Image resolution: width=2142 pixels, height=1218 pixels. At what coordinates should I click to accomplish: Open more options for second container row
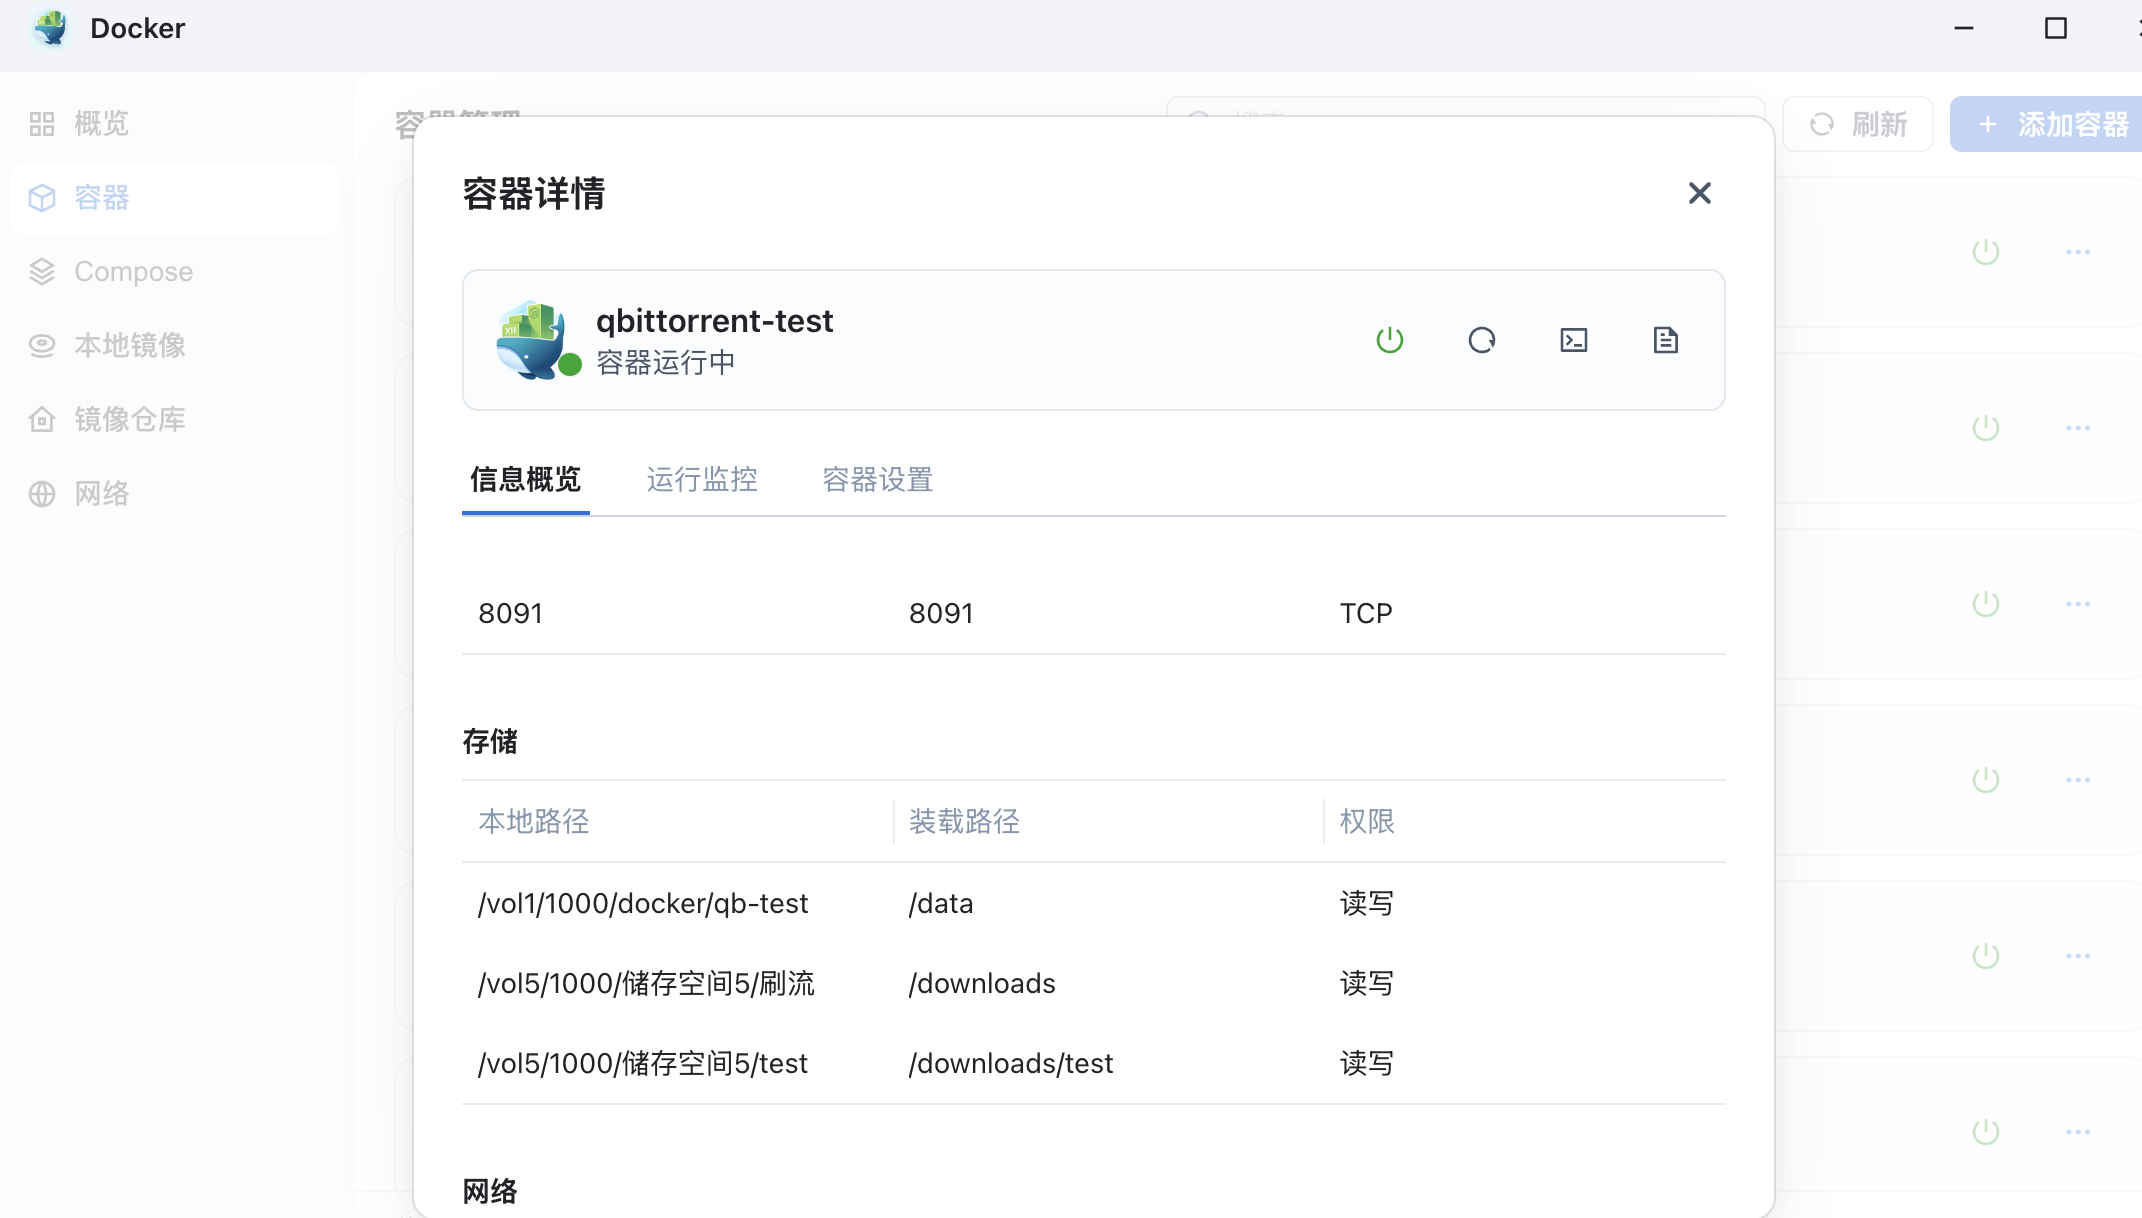[2078, 428]
